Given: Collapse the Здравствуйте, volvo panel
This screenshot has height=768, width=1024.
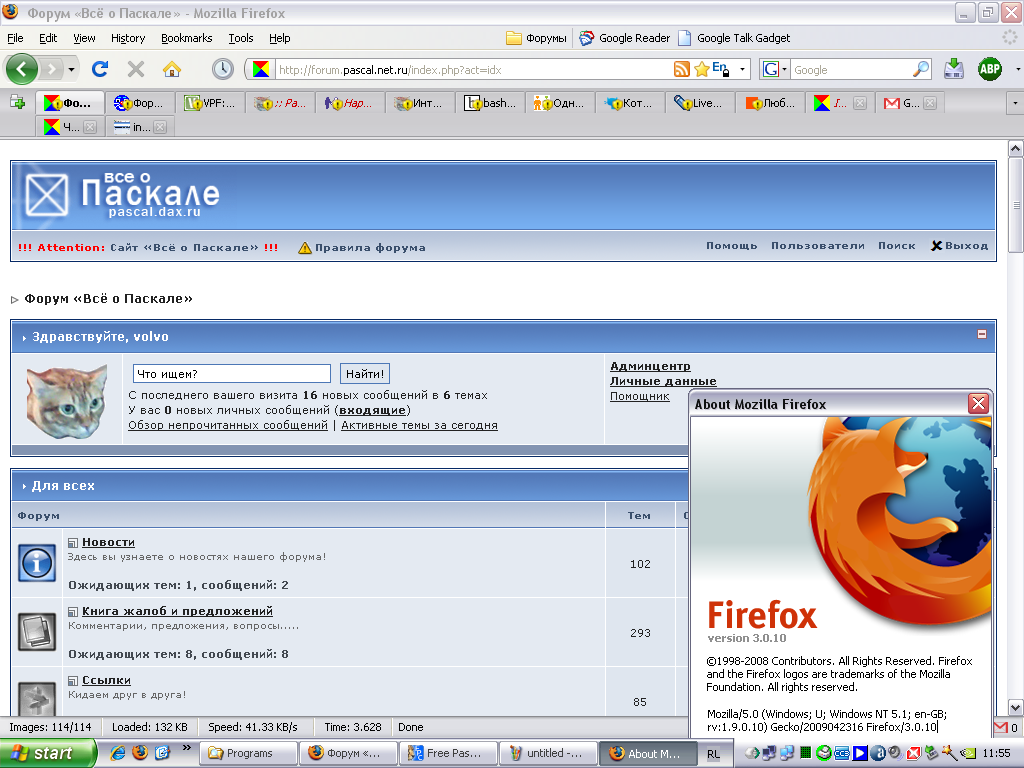Looking at the screenshot, I should [982, 335].
